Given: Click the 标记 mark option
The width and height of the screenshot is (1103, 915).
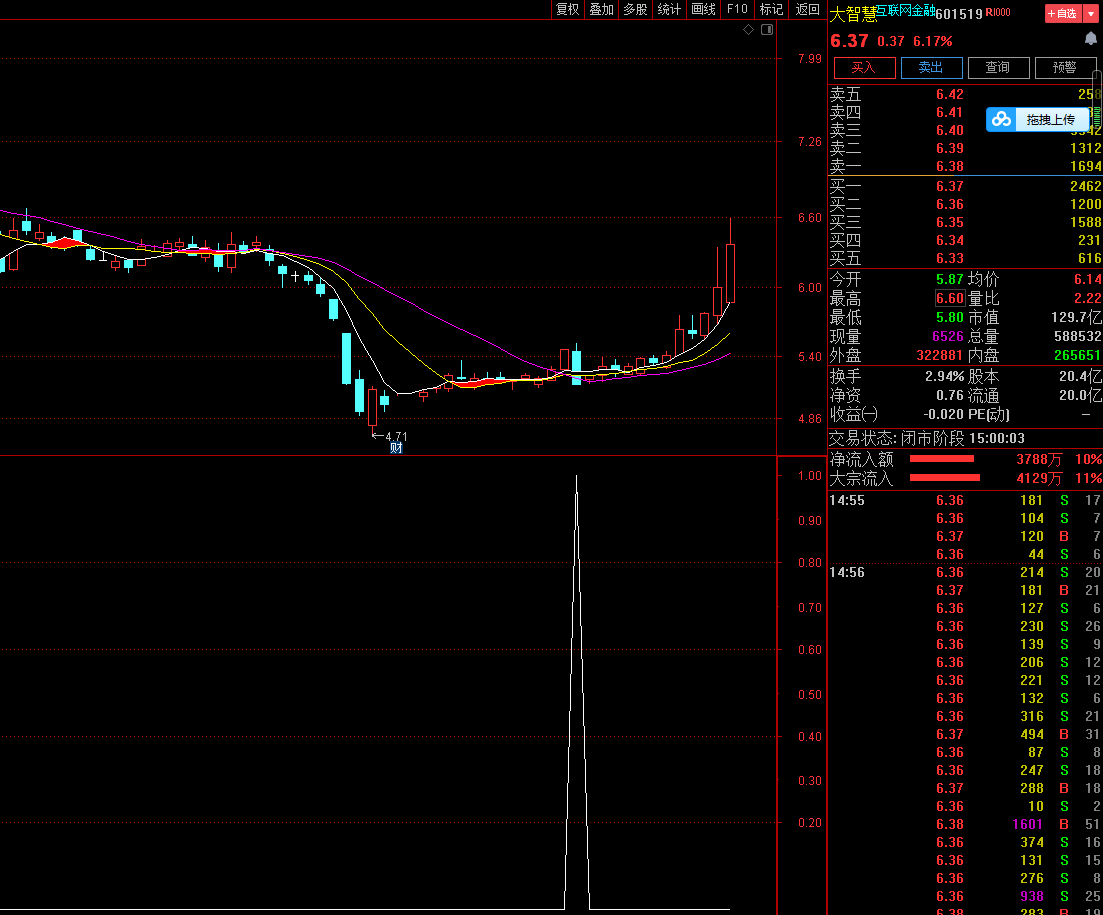Looking at the screenshot, I should pyautogui.click(x=771, y=9).
